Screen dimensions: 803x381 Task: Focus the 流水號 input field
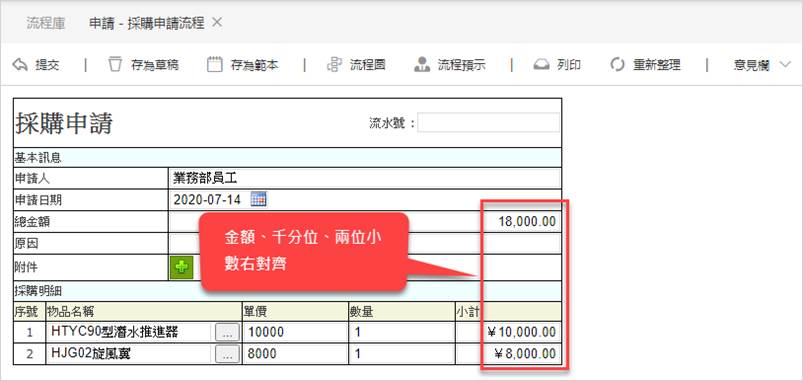click(x=489, y=123)
